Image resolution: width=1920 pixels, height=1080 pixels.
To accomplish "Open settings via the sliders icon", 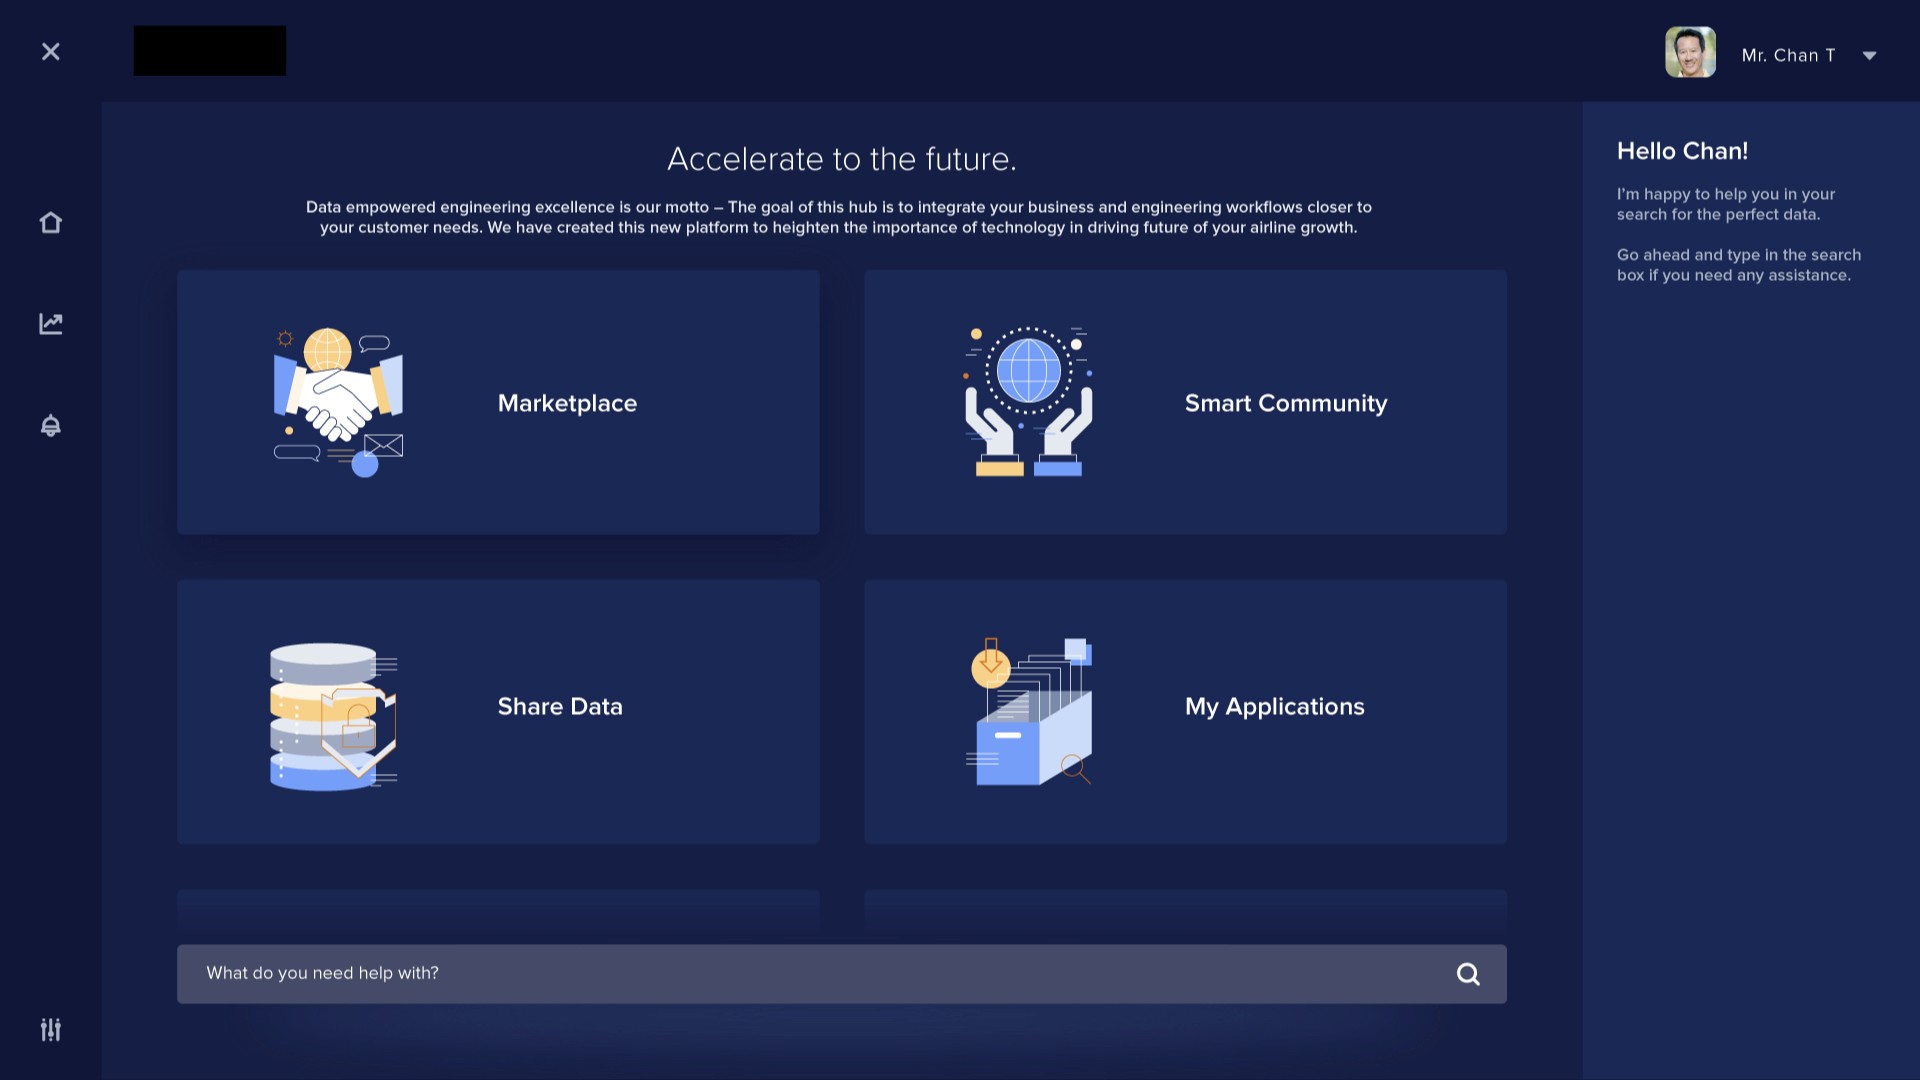I will [x=51, y=1029].
